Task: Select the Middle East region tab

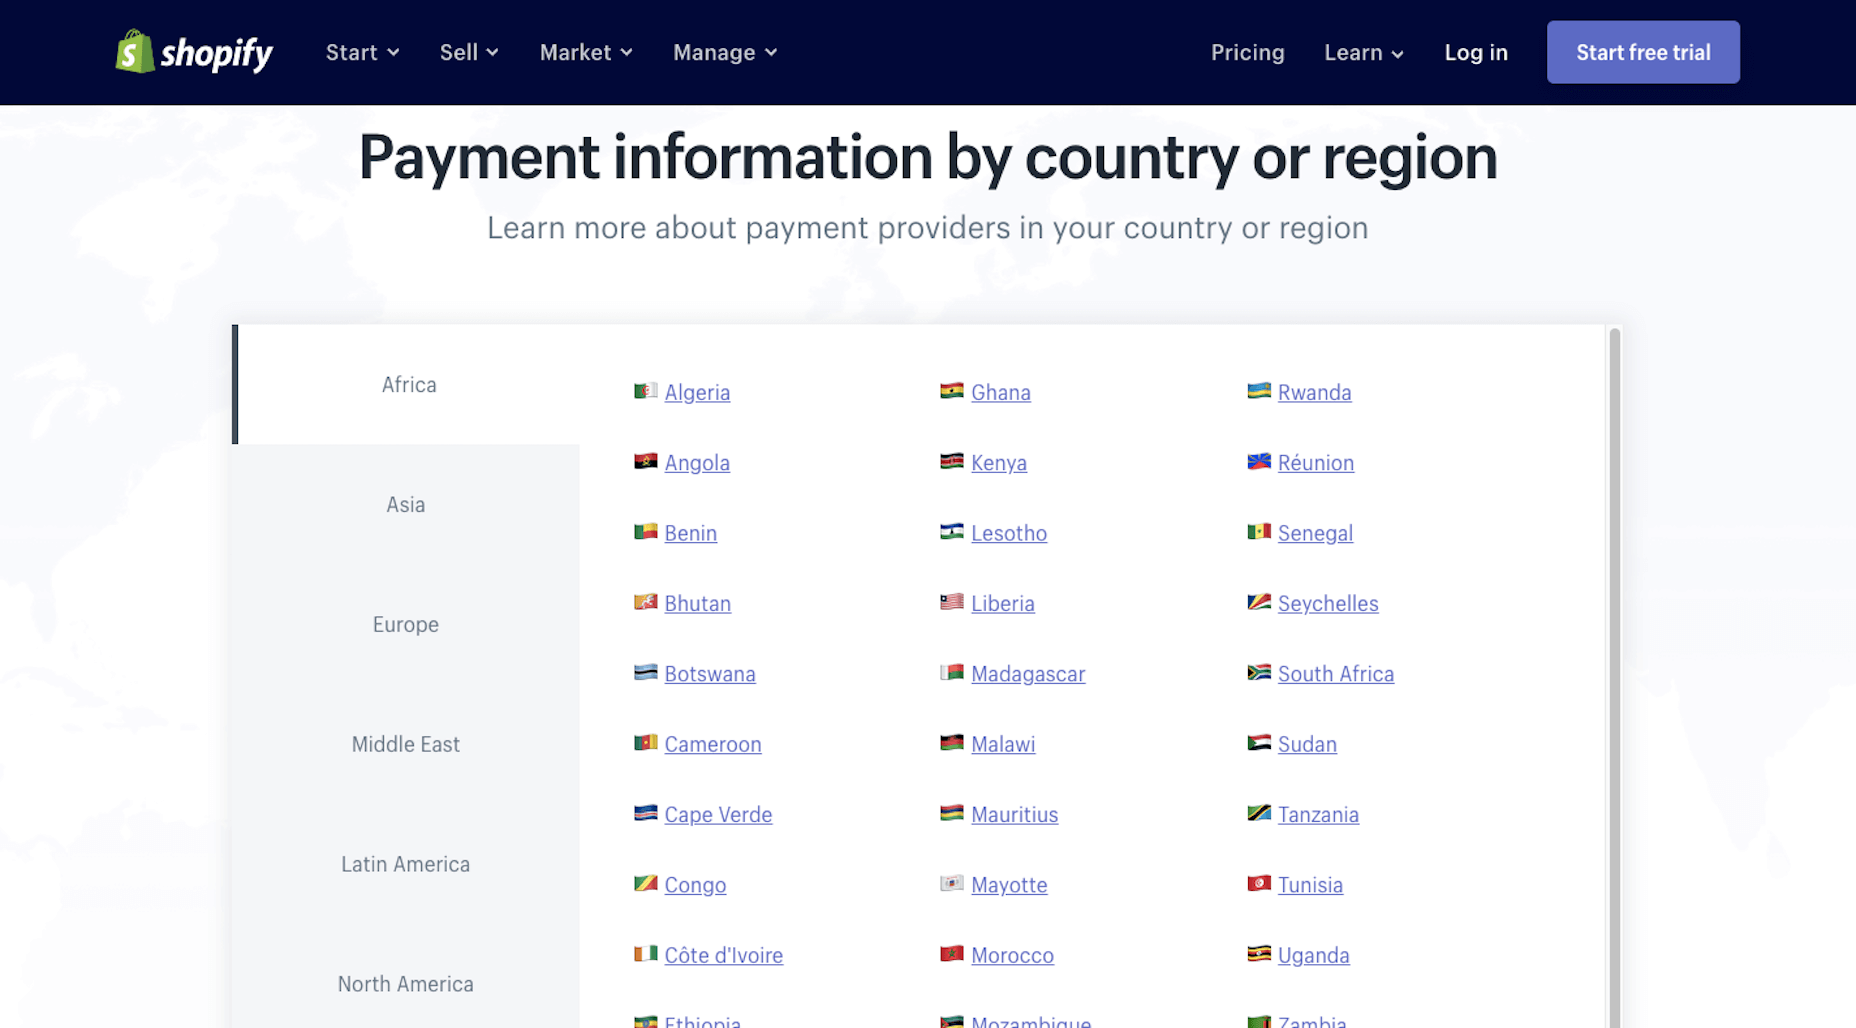Action: (406, 744)
